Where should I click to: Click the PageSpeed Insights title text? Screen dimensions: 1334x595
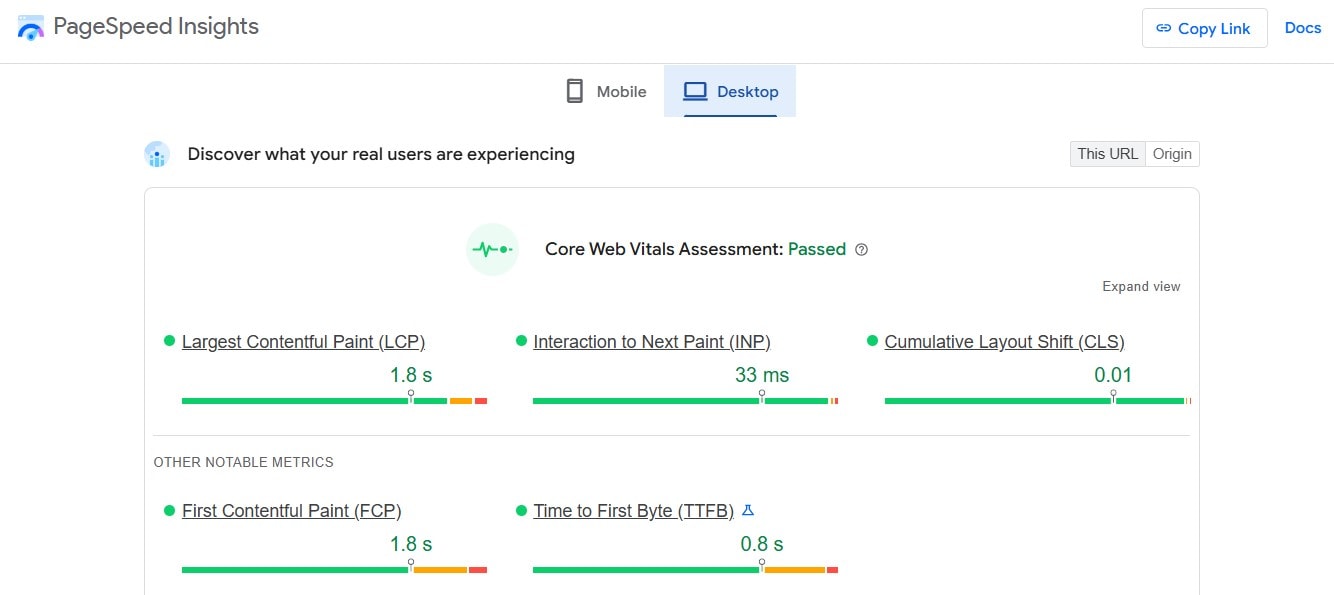[x=156, y=27]
